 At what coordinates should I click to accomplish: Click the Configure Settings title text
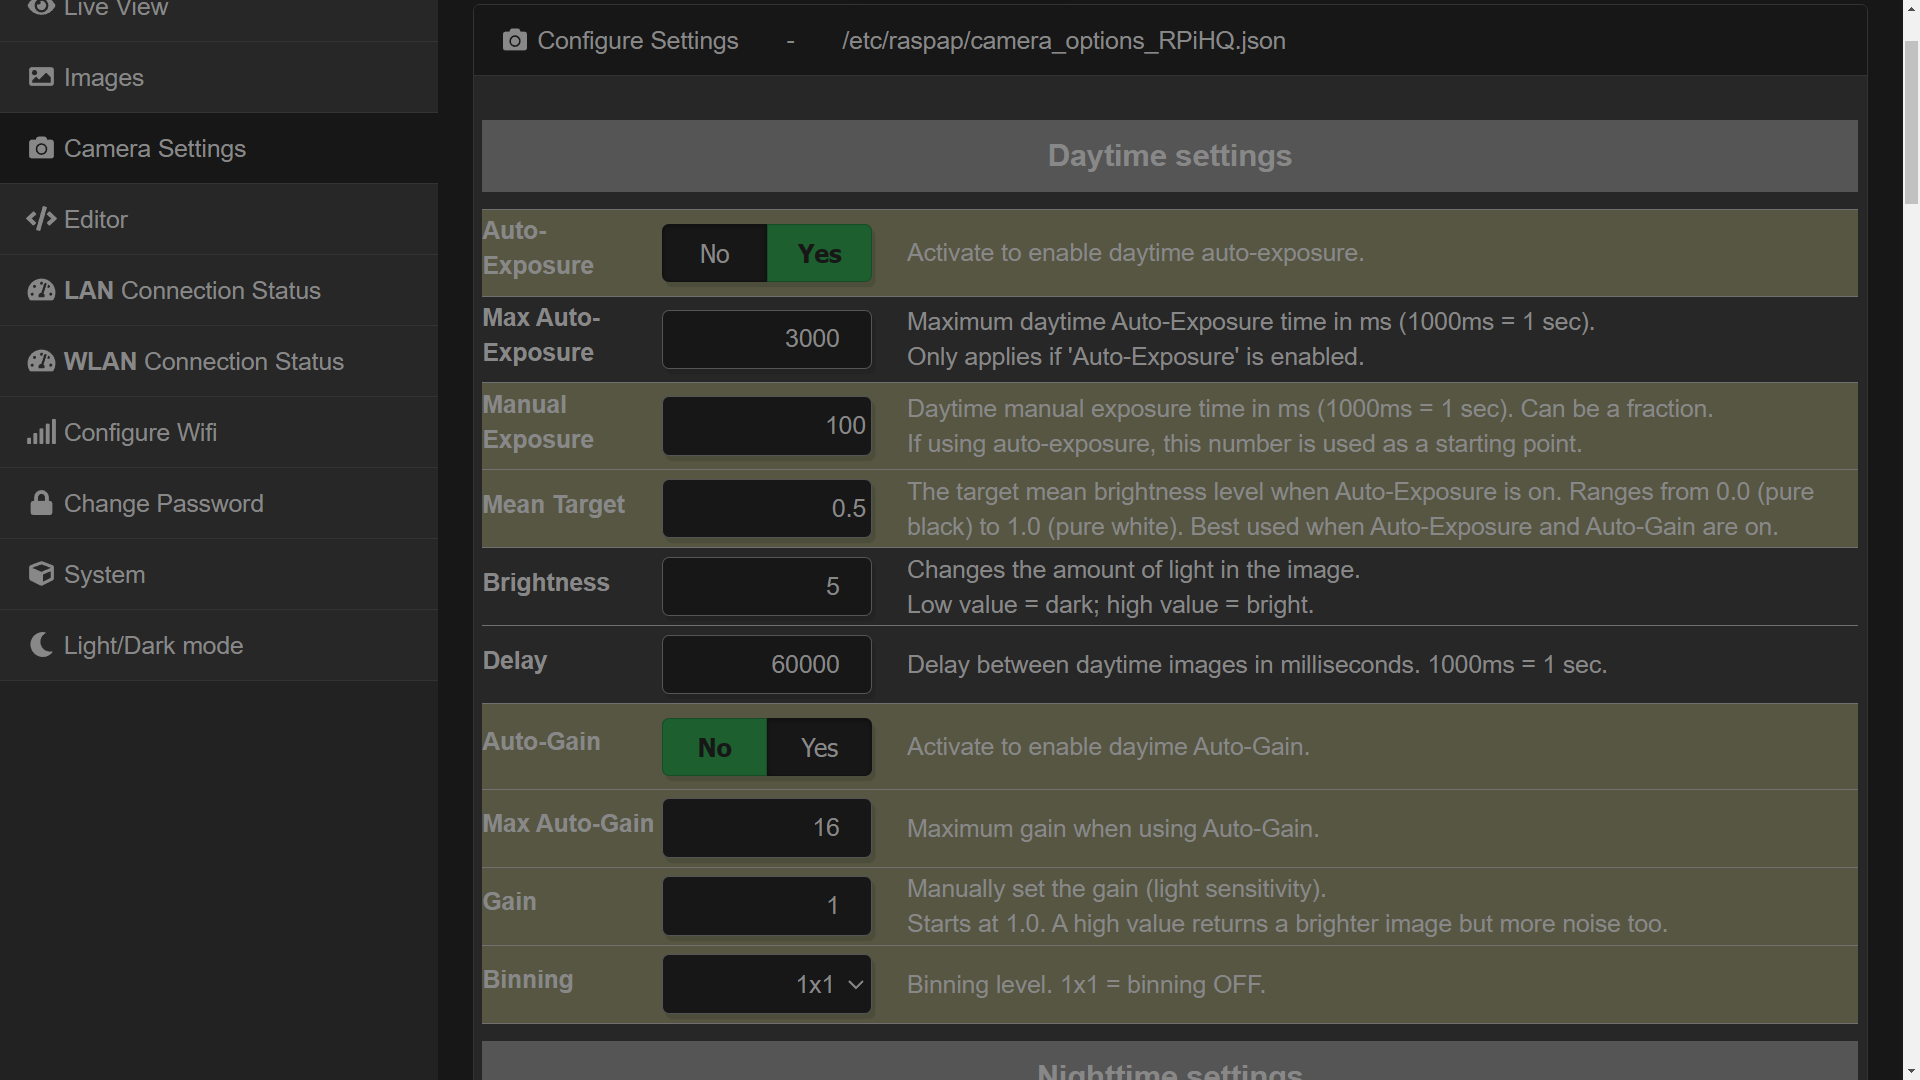point(638,41)
